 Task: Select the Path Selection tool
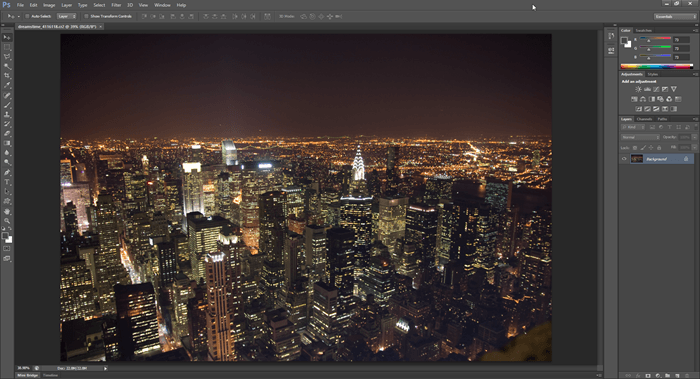[x=7, y=192]
